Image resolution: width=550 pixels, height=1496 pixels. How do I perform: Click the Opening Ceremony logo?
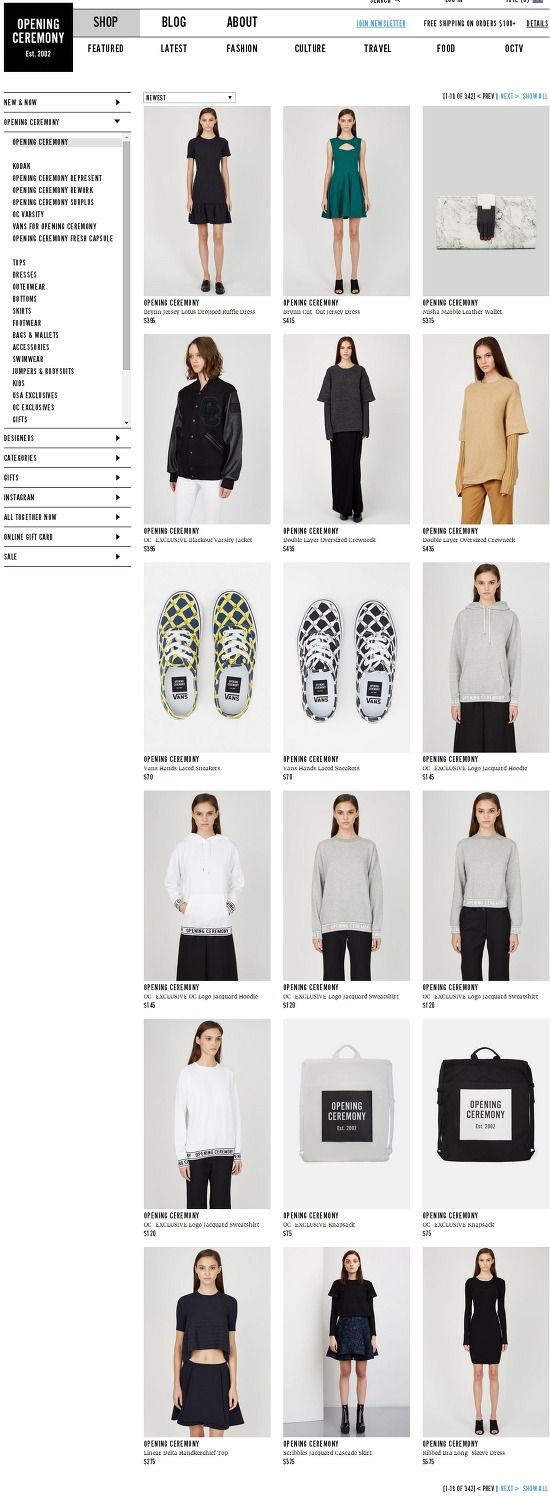(x=38, y=38)
